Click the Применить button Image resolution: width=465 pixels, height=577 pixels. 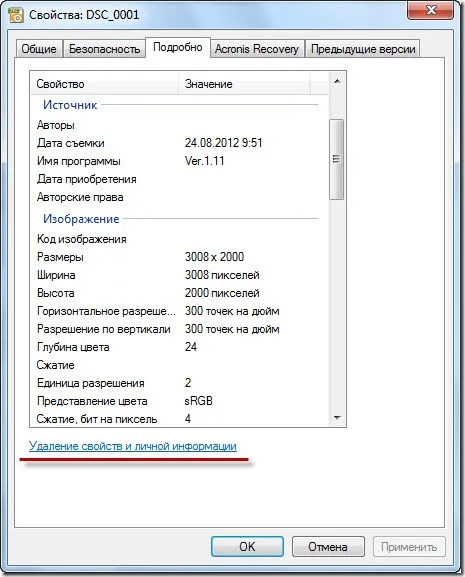[x=409, y=546]
